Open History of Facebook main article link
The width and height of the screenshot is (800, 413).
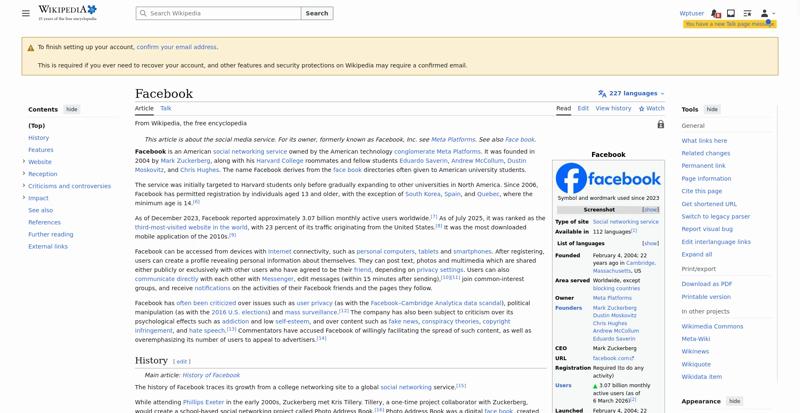211,375
